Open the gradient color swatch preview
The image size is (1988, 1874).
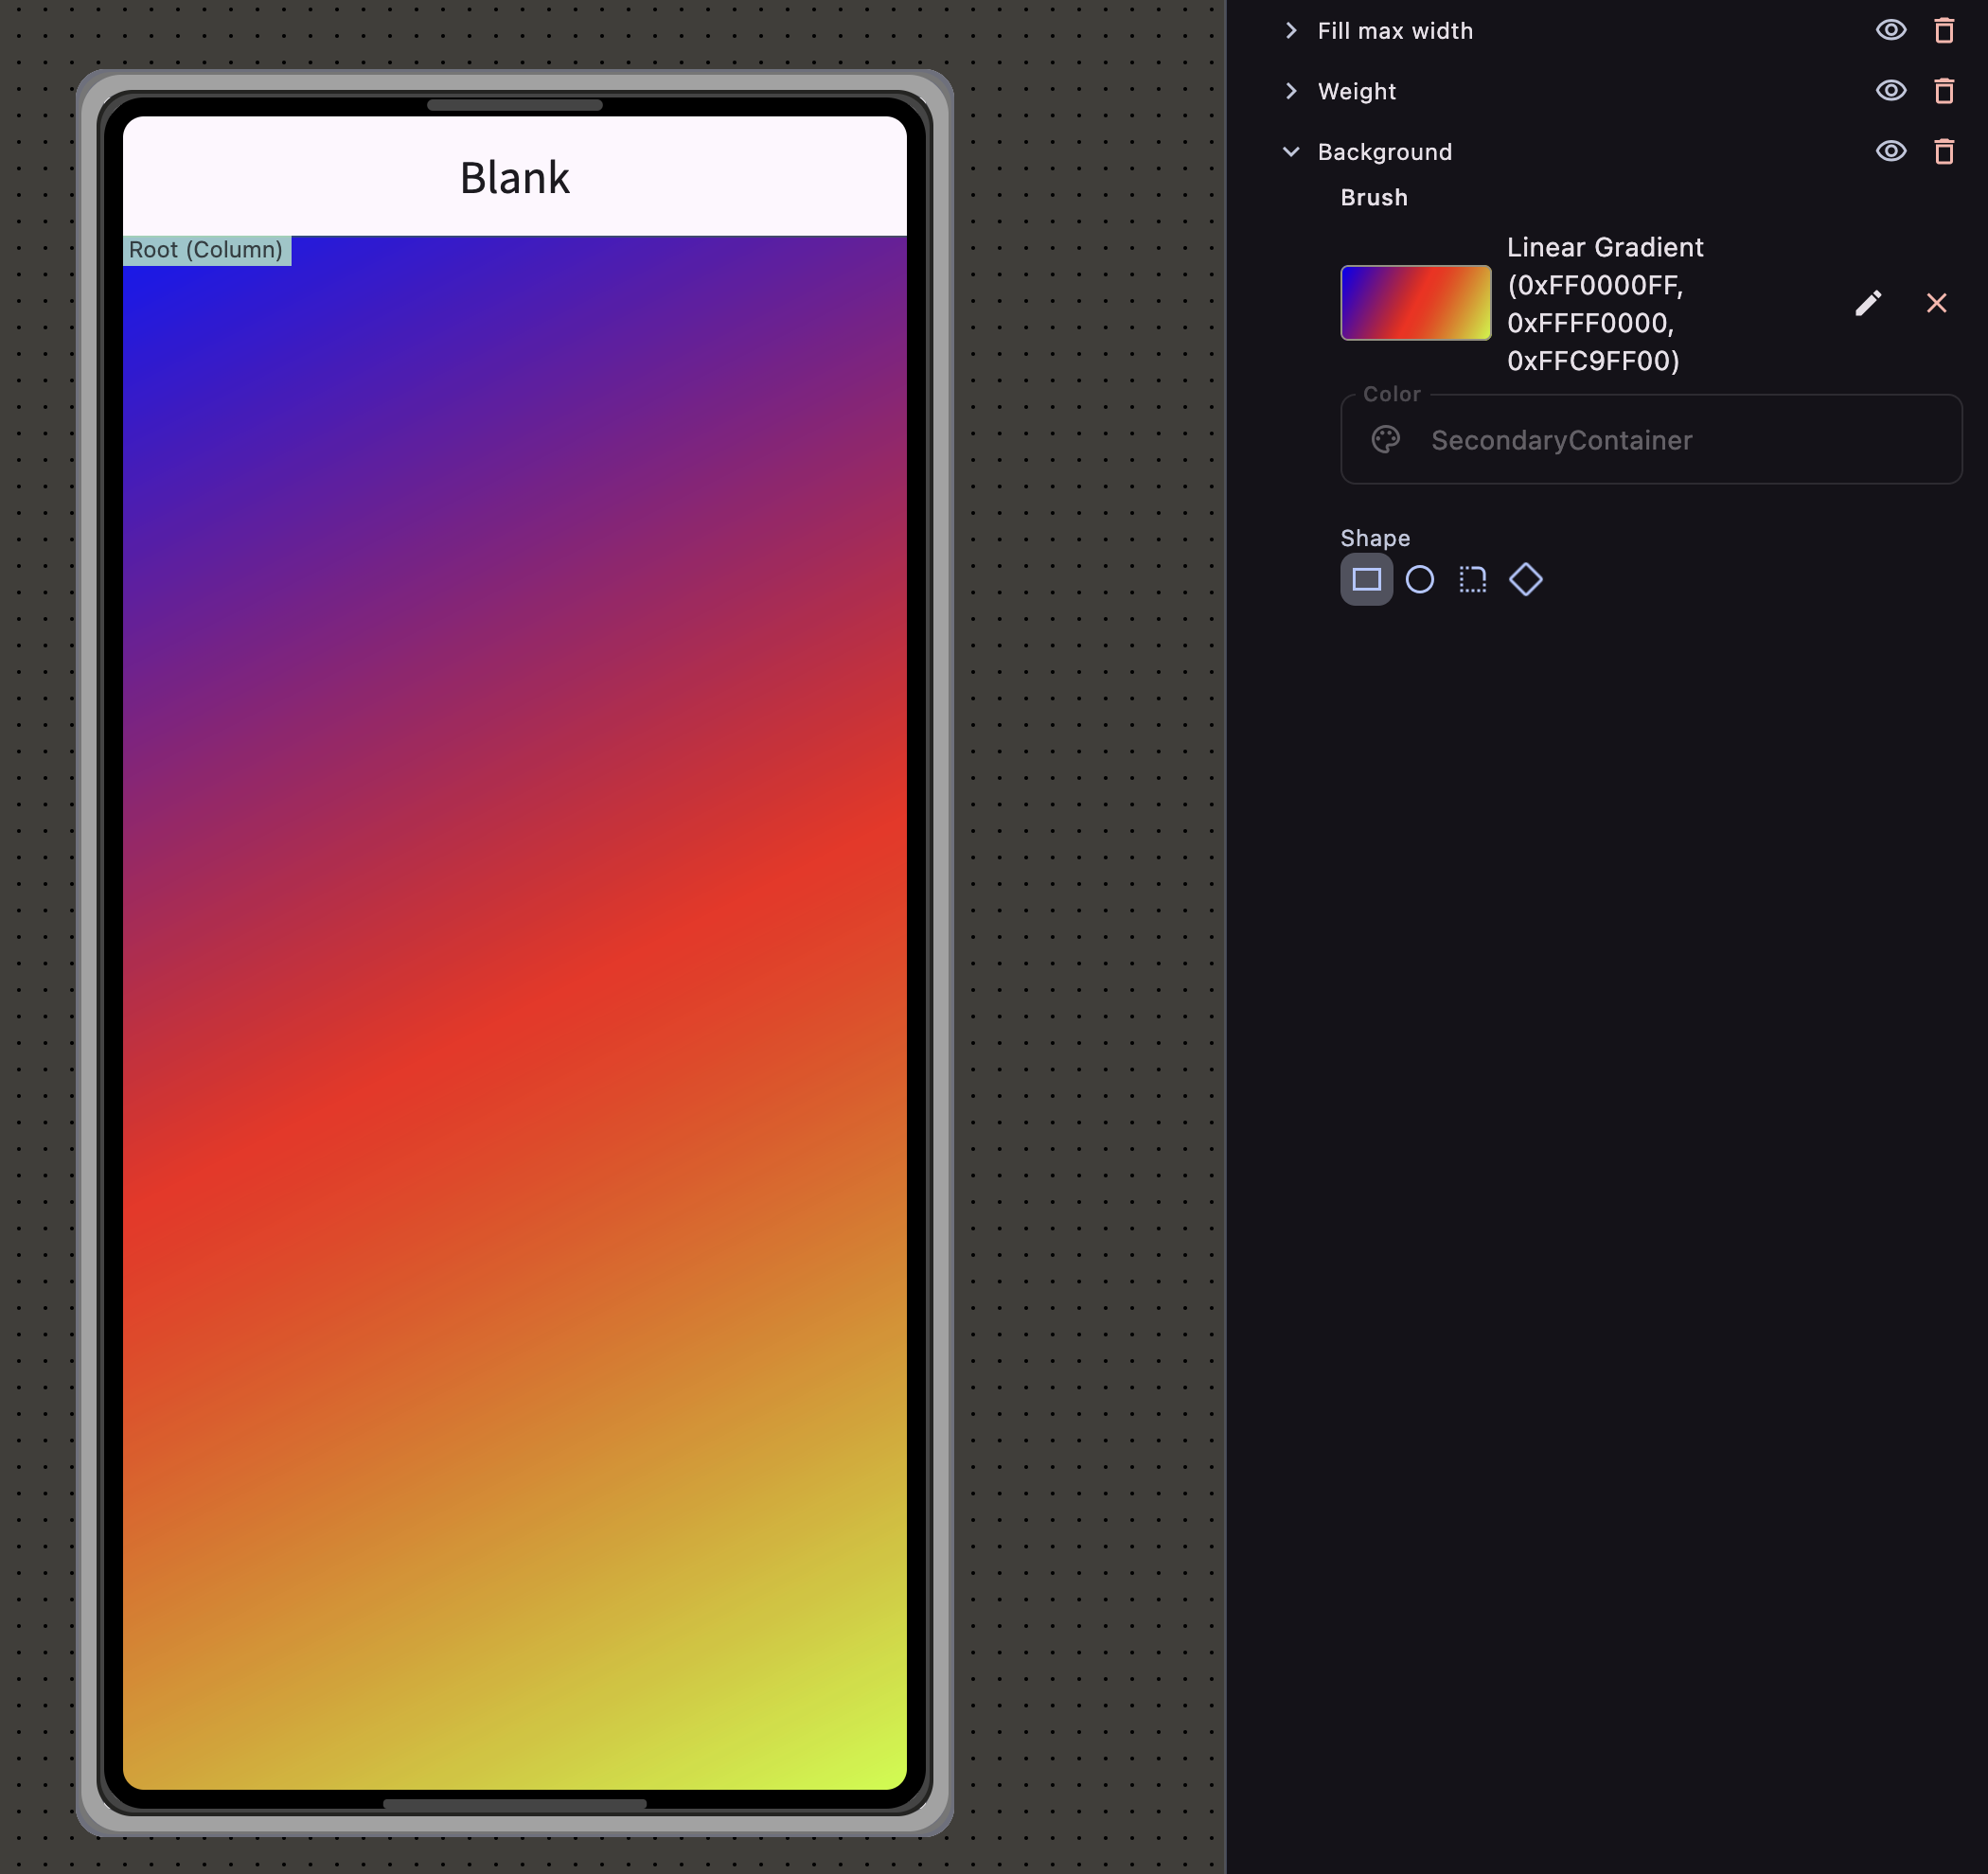pos(1415,303)
